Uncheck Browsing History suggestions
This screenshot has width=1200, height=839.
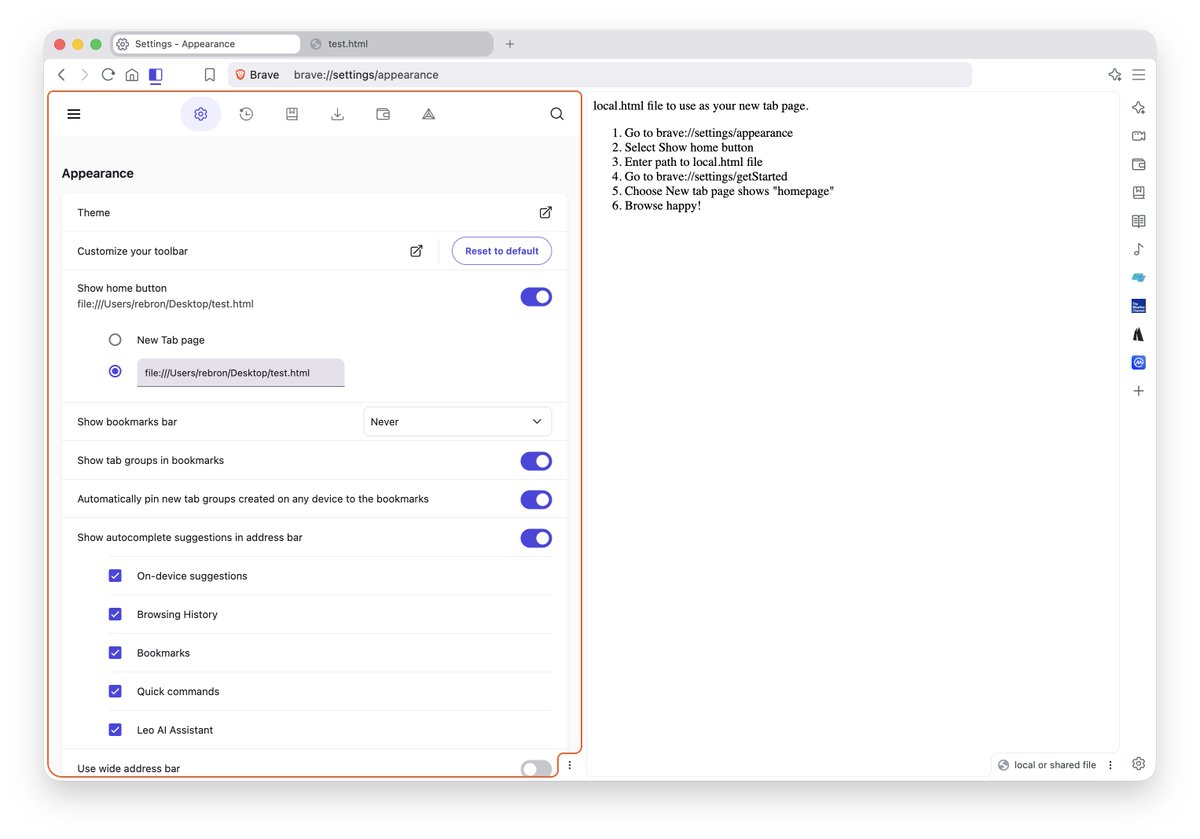point(115,614)
